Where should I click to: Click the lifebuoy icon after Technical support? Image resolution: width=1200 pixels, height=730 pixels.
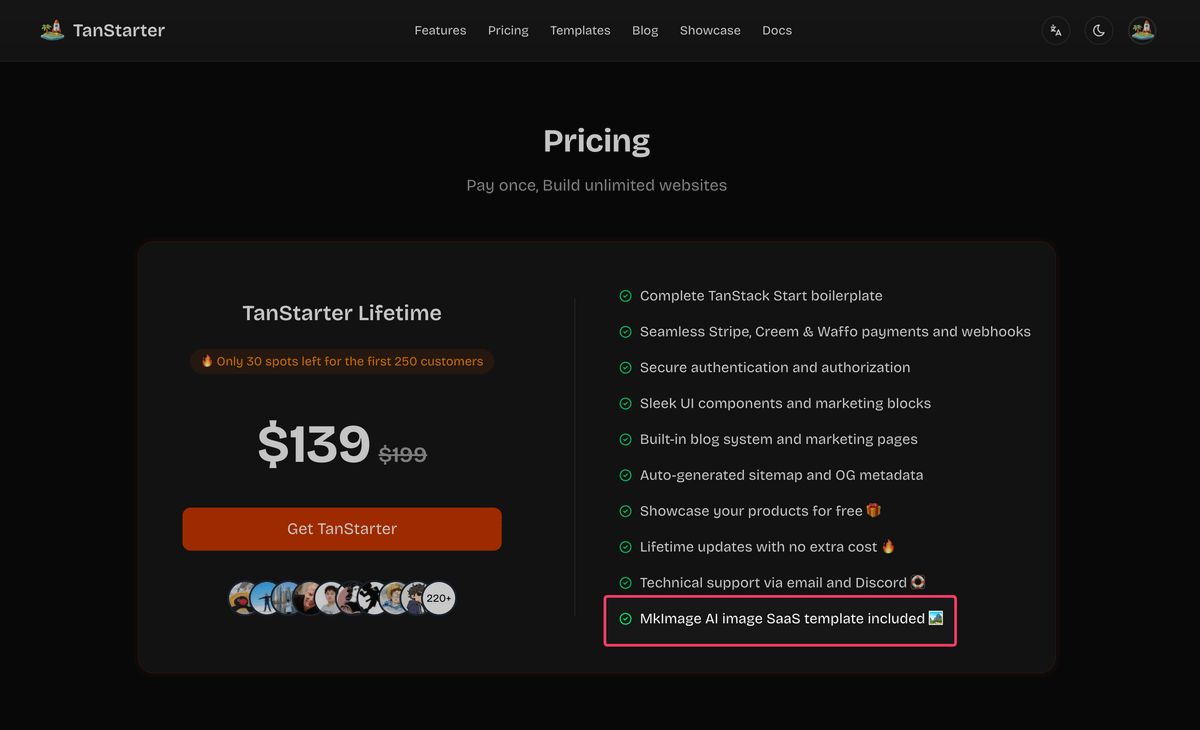(x=918, y=583)
